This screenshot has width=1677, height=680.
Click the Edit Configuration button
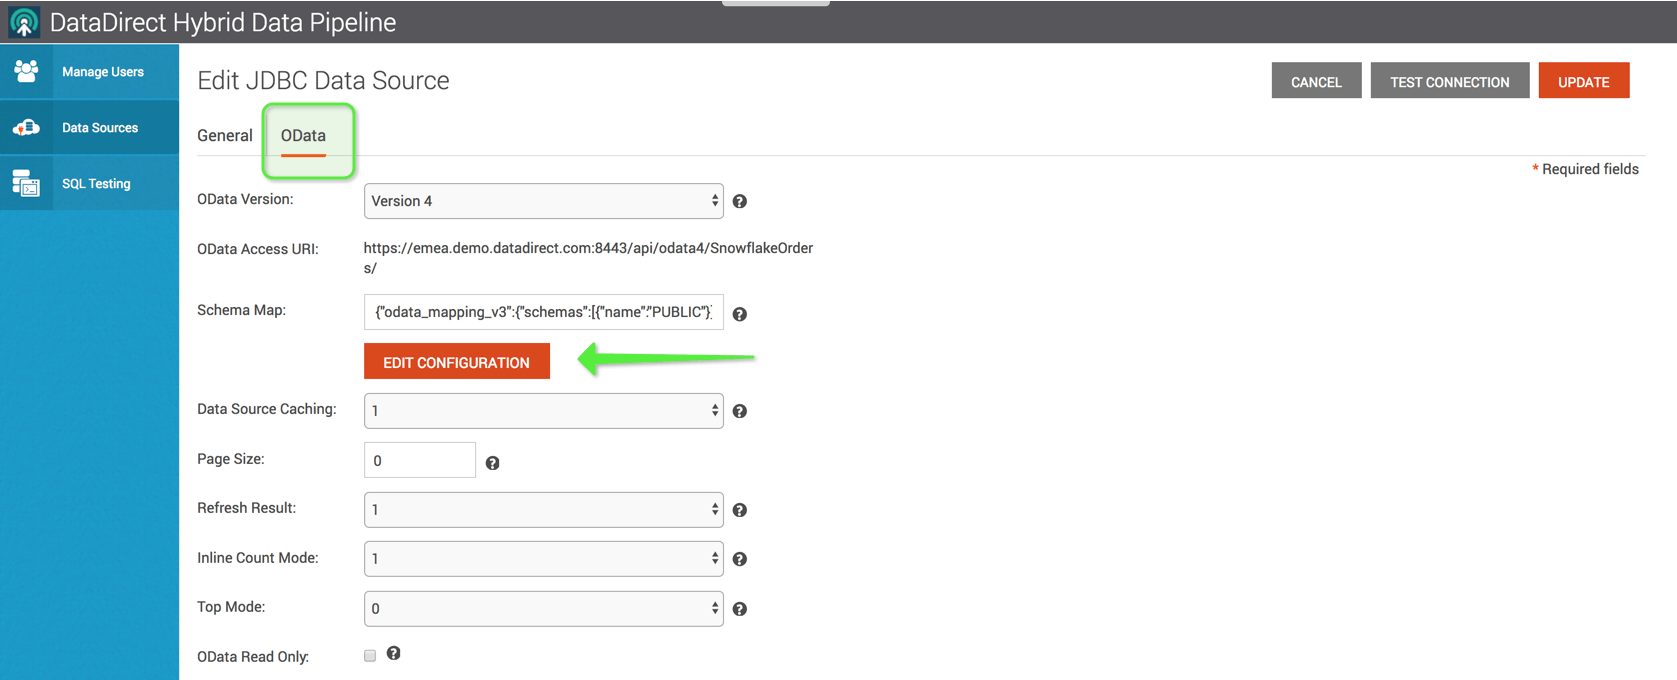click(x=457, y=362)
